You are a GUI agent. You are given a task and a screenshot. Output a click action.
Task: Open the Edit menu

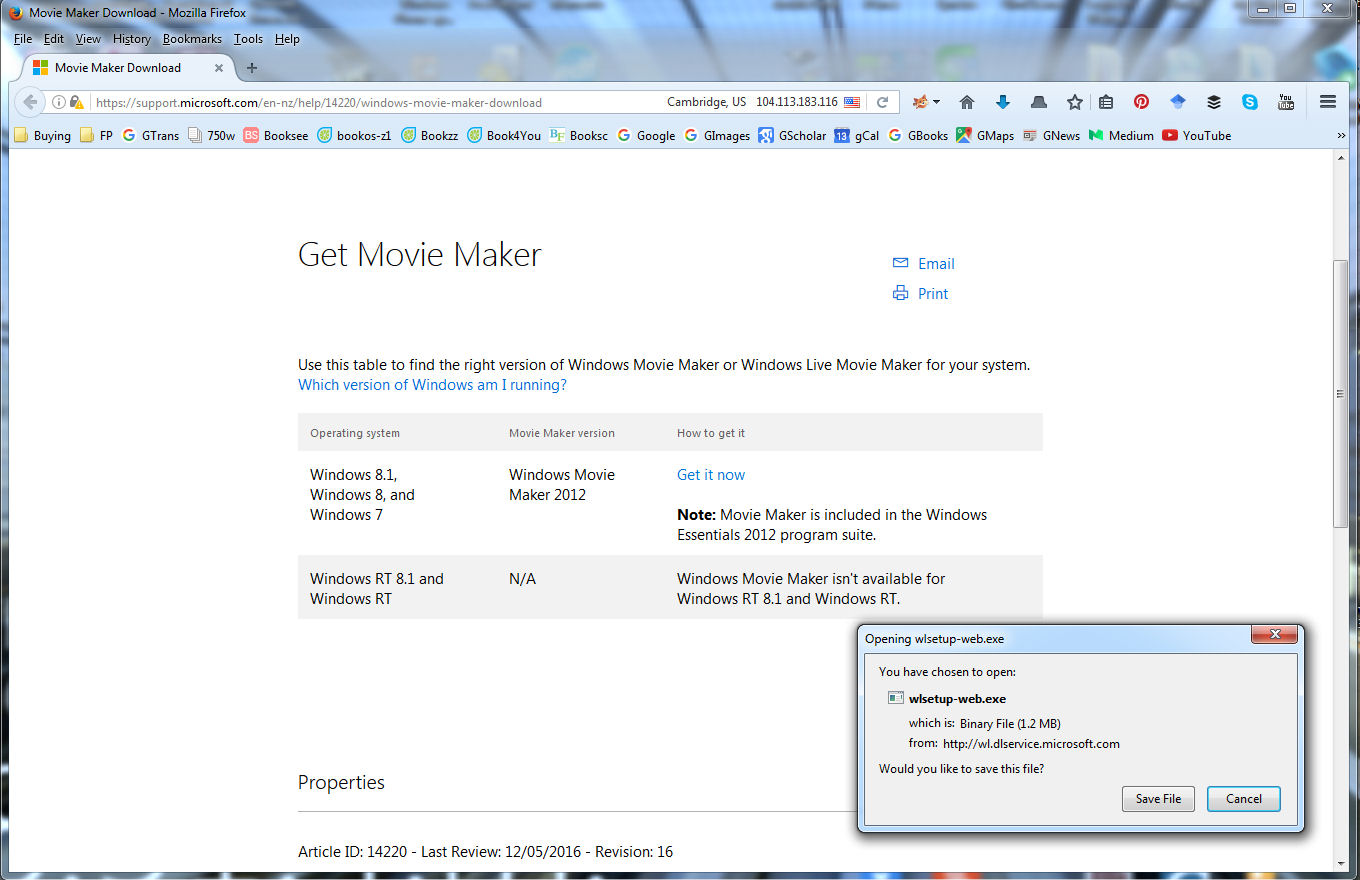click(54, 39)
